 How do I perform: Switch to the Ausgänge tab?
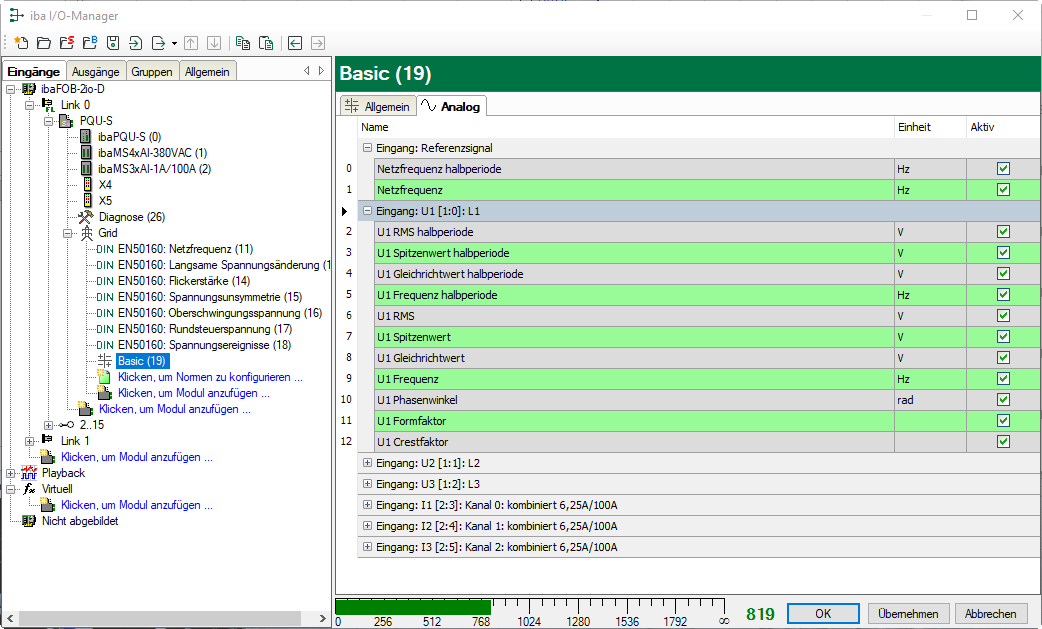pyautogui.click(x=96, y=71)
